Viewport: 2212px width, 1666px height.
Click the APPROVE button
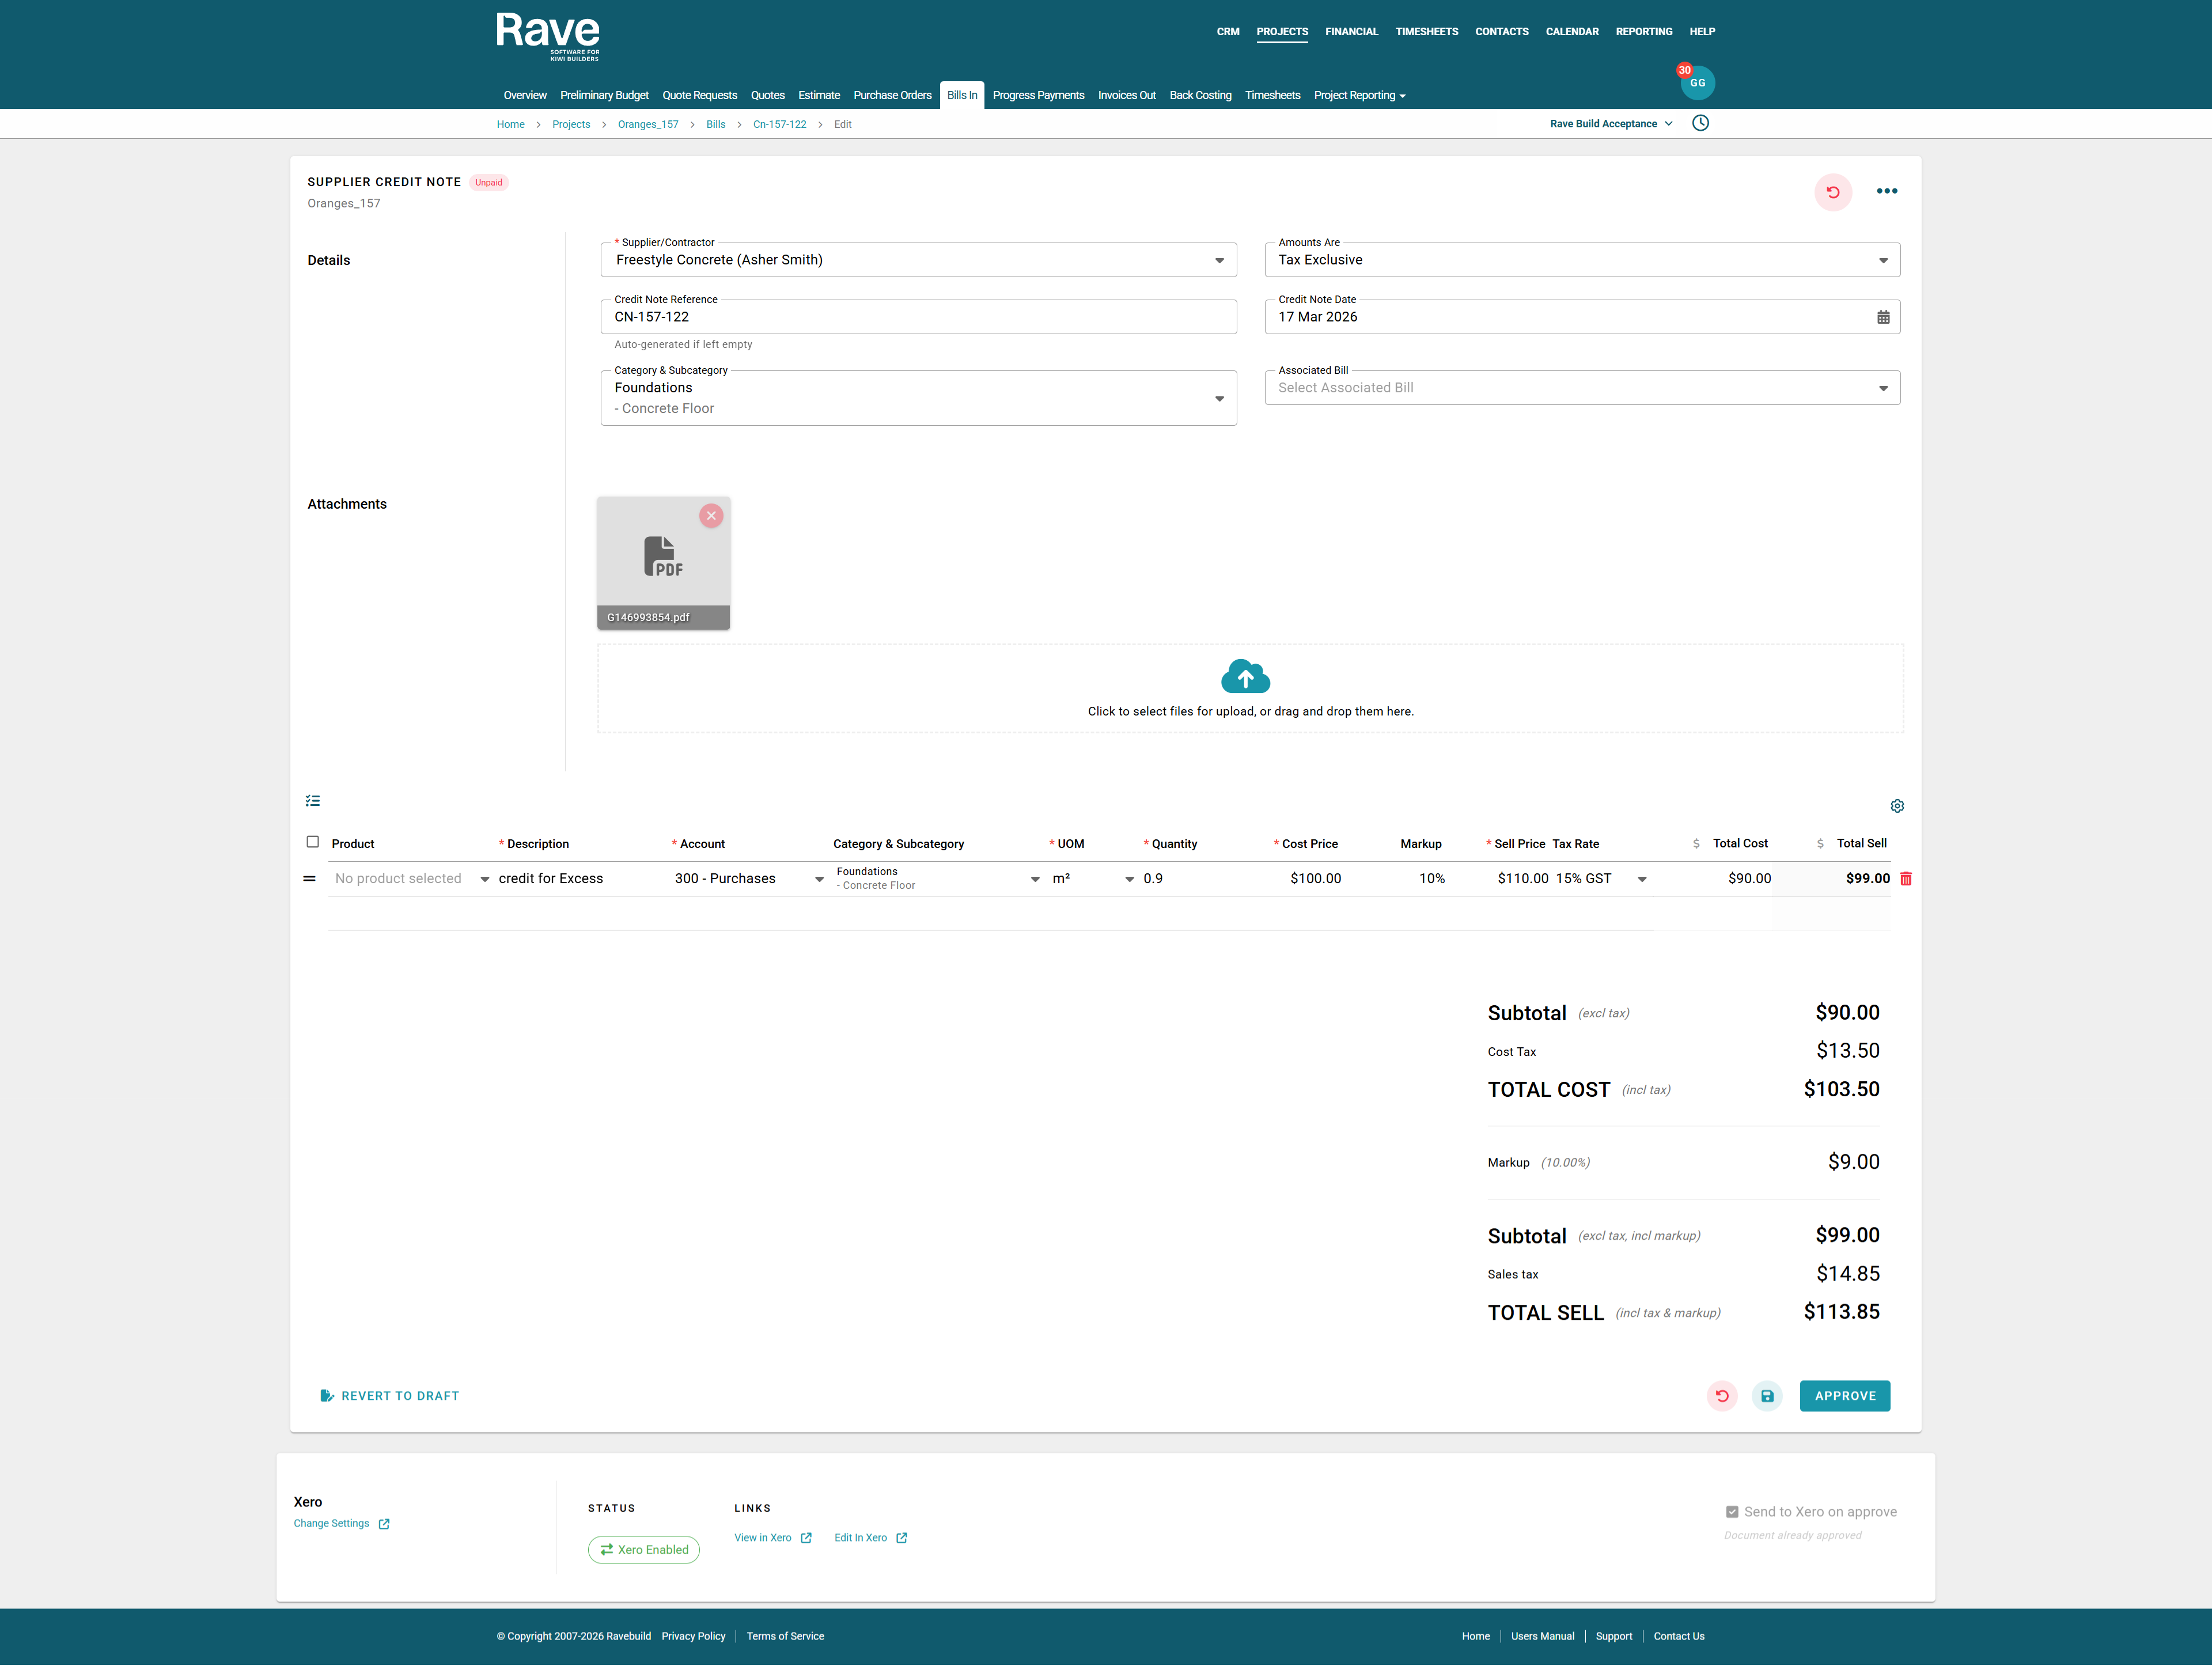(1844, 1396)
